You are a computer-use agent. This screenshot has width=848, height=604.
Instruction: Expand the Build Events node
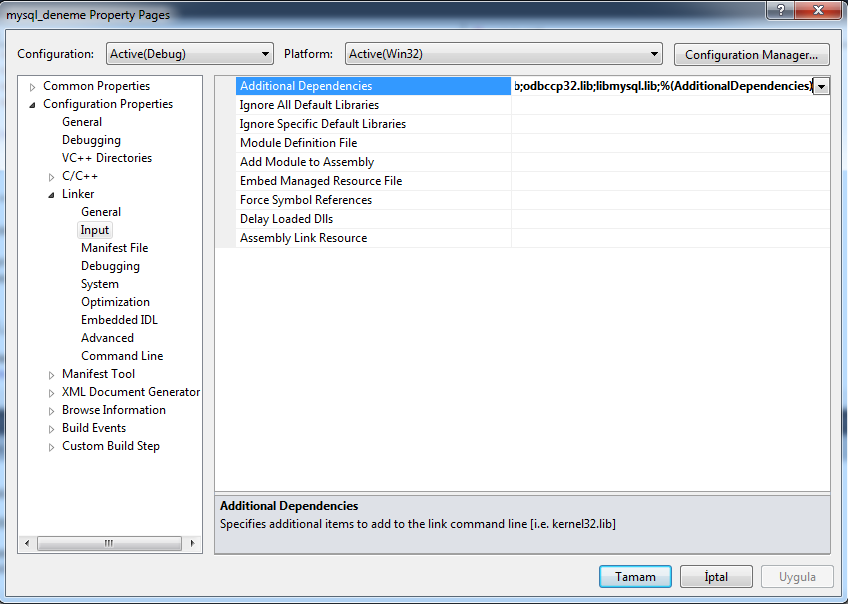click(x=52, y=429)
